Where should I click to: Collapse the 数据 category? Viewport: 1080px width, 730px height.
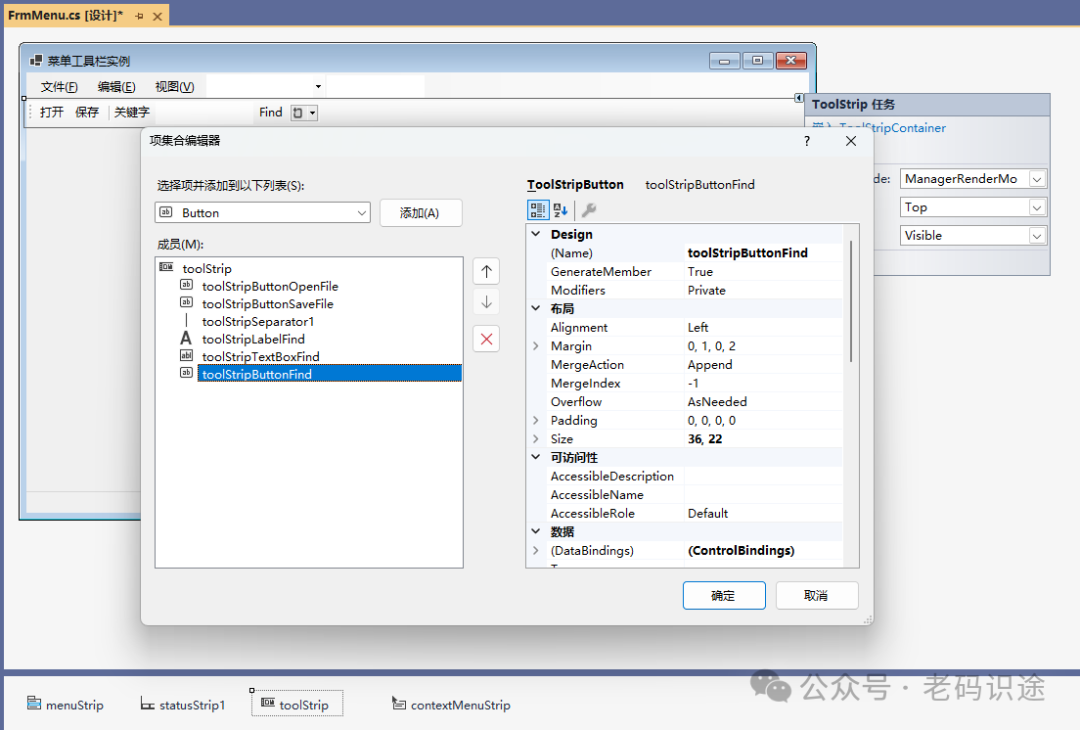pyautogui.click(x=535, y=532)
